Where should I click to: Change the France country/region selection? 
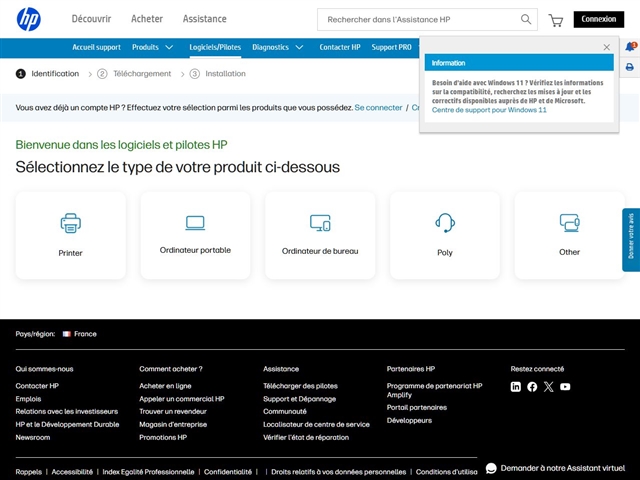(80, 334)
